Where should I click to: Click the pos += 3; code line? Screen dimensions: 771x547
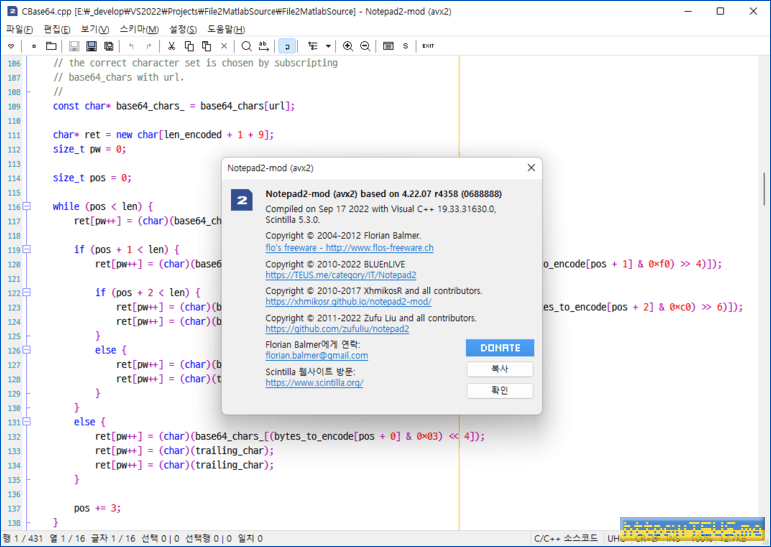[97, 508]
